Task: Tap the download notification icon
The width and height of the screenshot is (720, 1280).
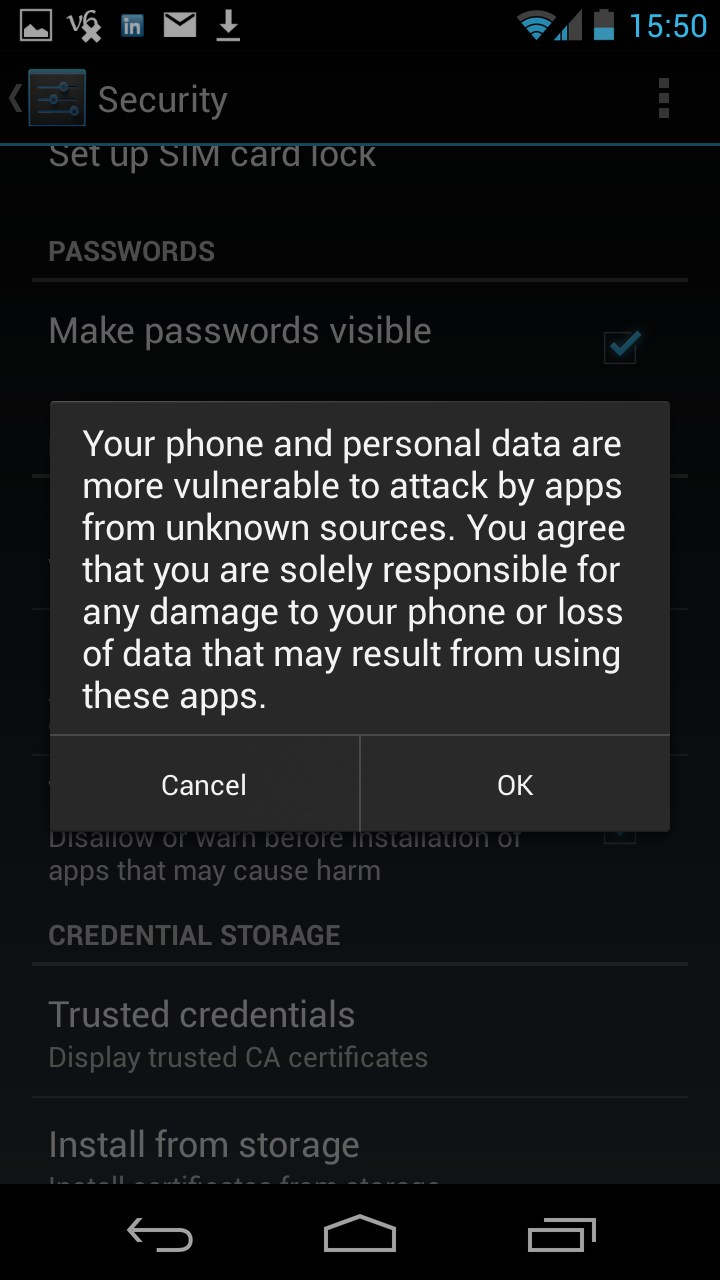Action: tap(229, 26)
